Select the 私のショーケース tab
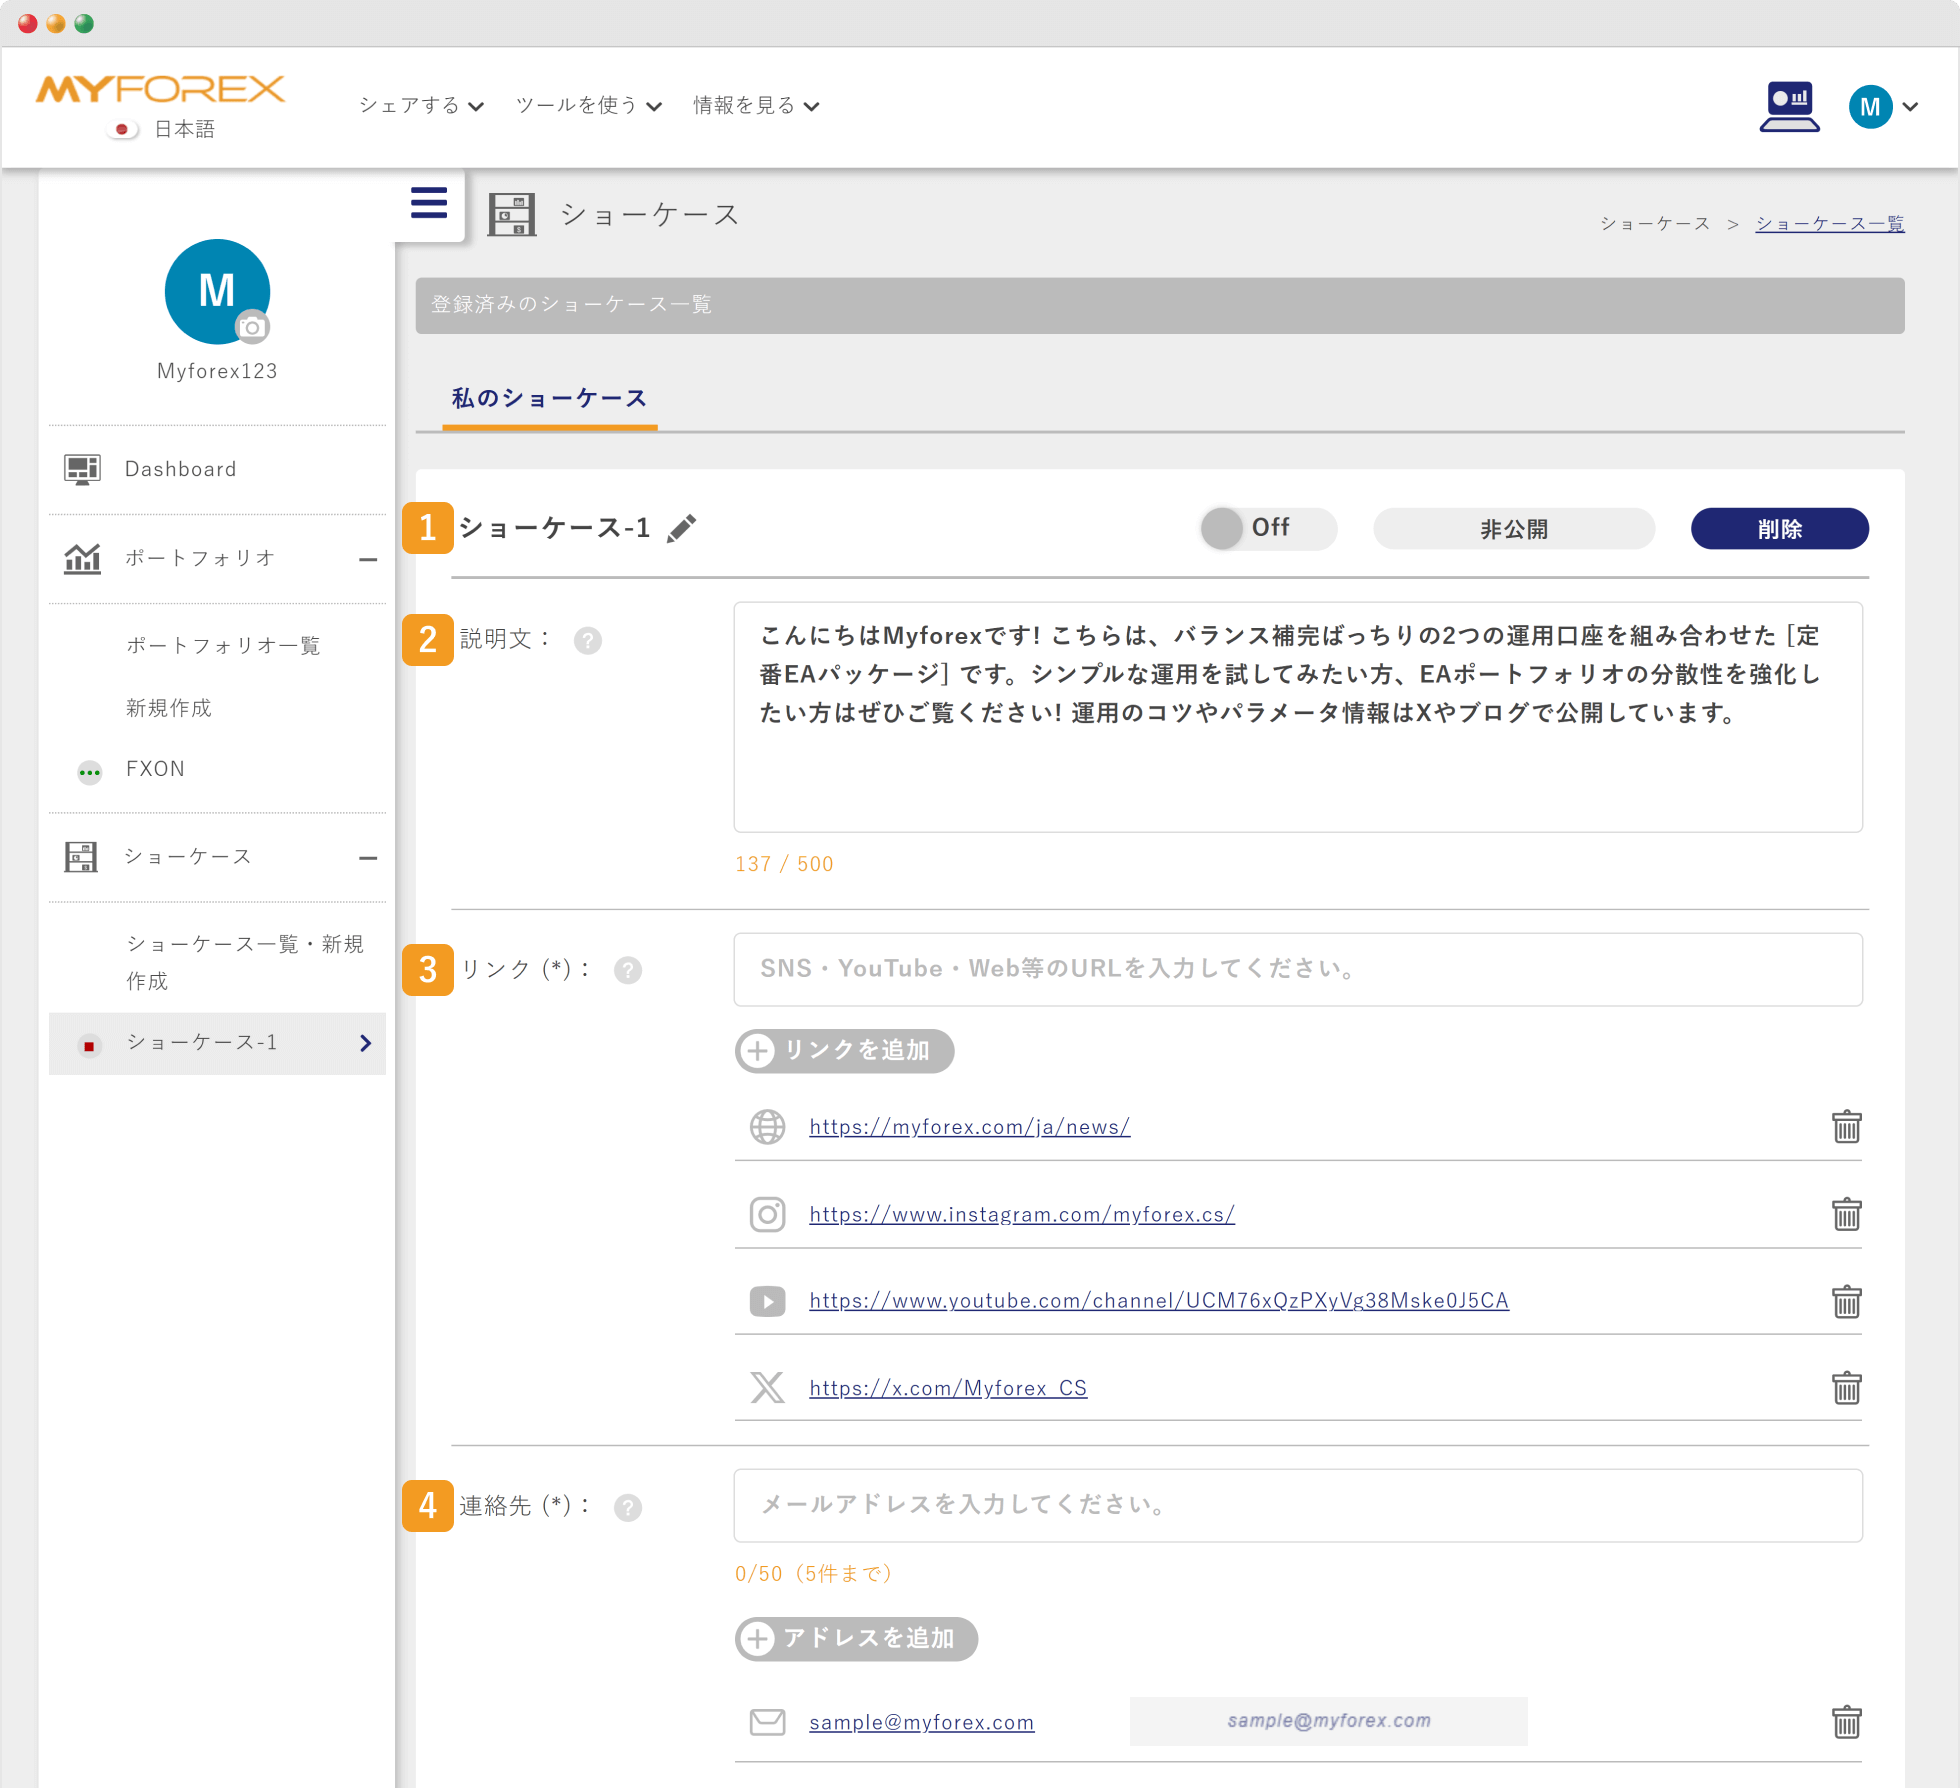The height and width of the screenshot is (1788, 1960). click(x=549, y=399)
